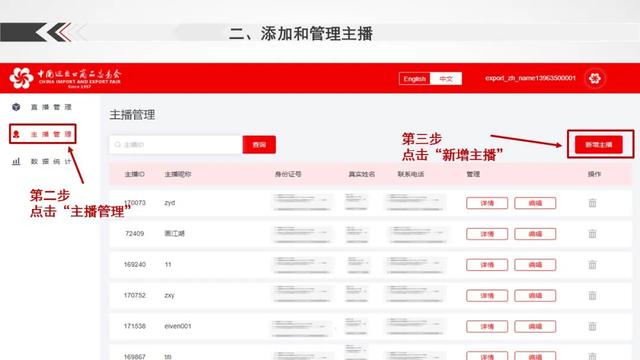Click the account name export_zh_name13963500001
The image size is (640, 360).
(x=530, y=78)
